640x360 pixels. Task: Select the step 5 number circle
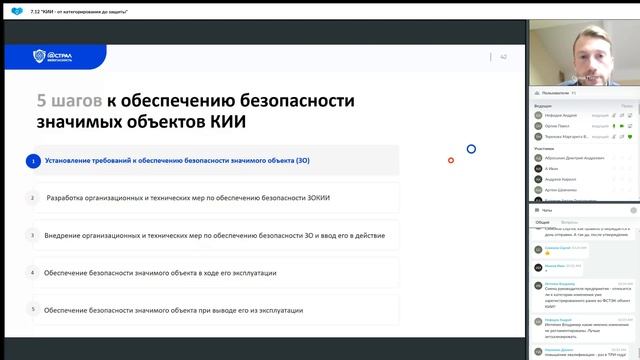(33, 309)
